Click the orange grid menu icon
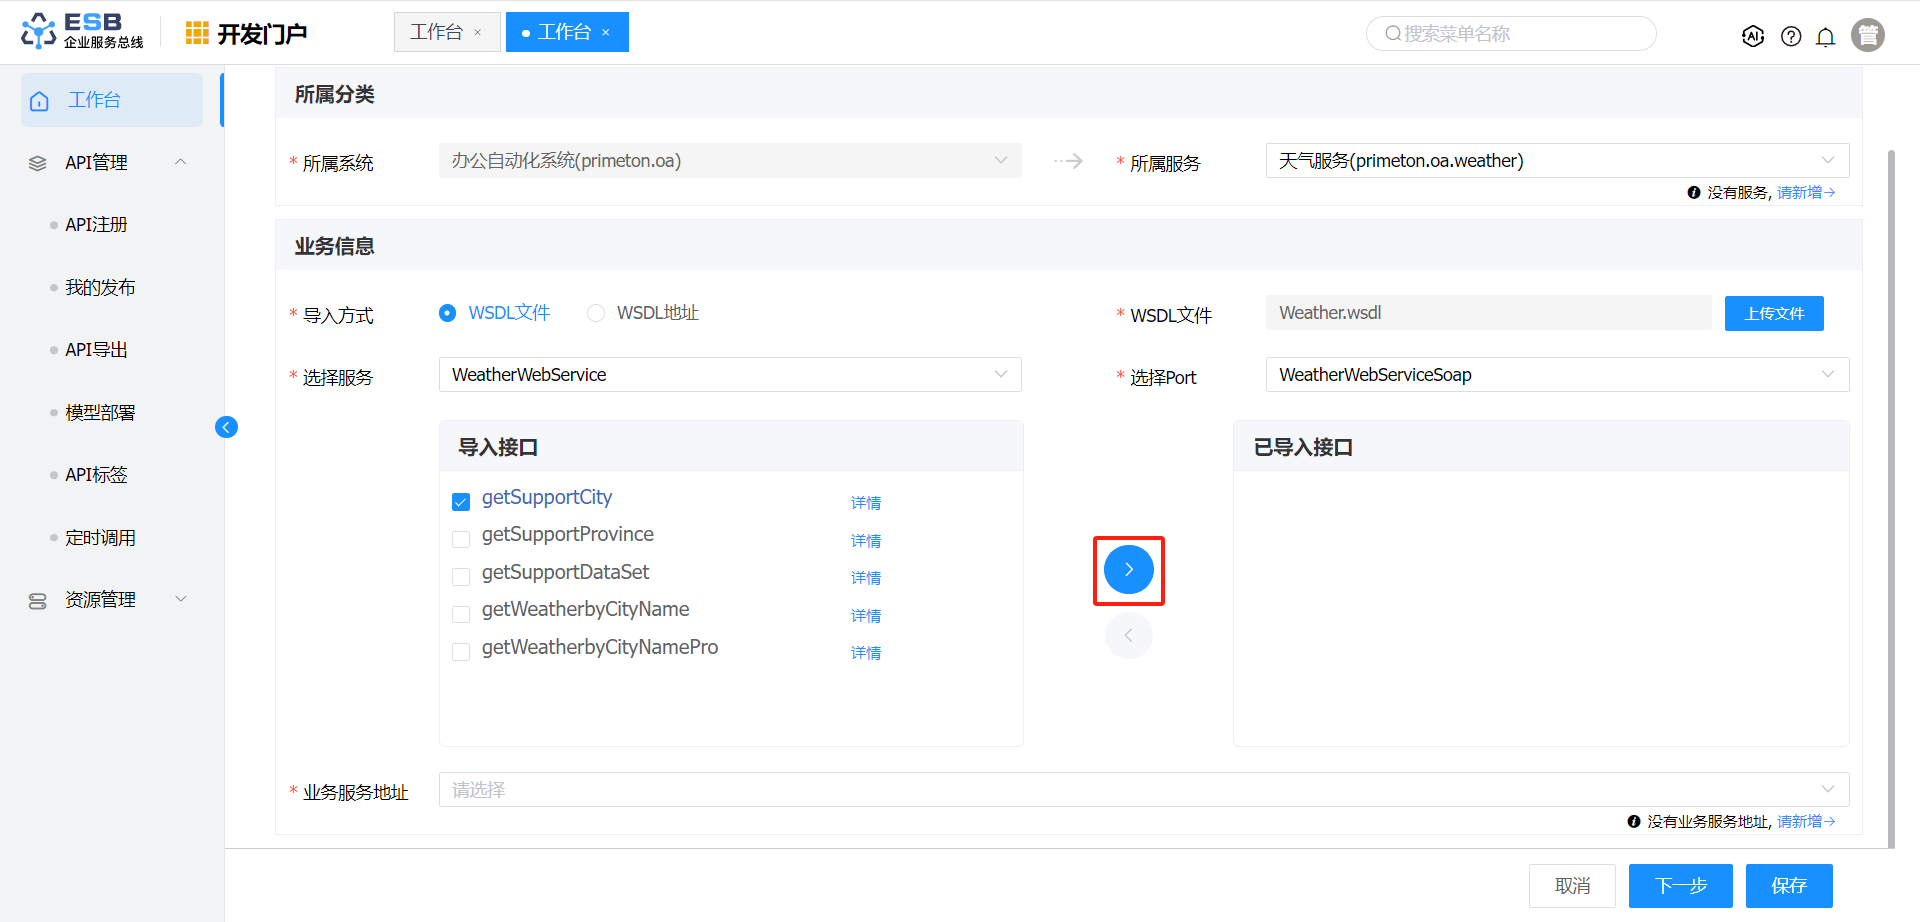The width and height of the screenshot is (1920, 922). coord(197,33)
